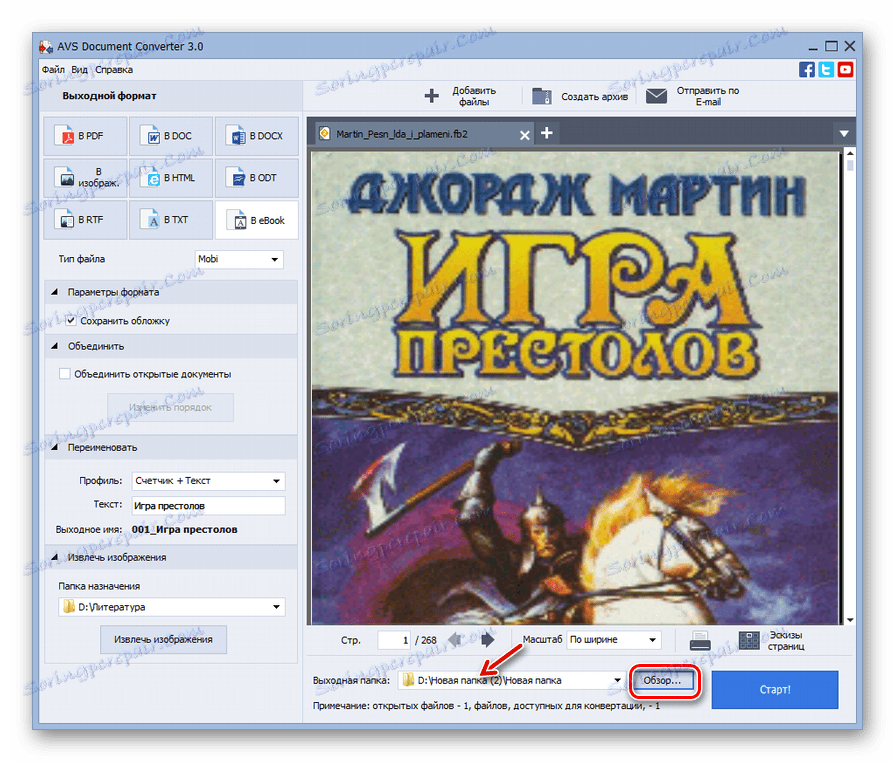Select the To PDF output format

pyautogui.click(x=85, y=136)
